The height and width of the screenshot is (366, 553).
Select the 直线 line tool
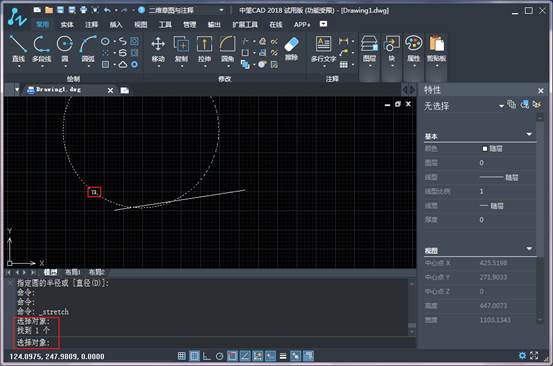coord(18,49)
